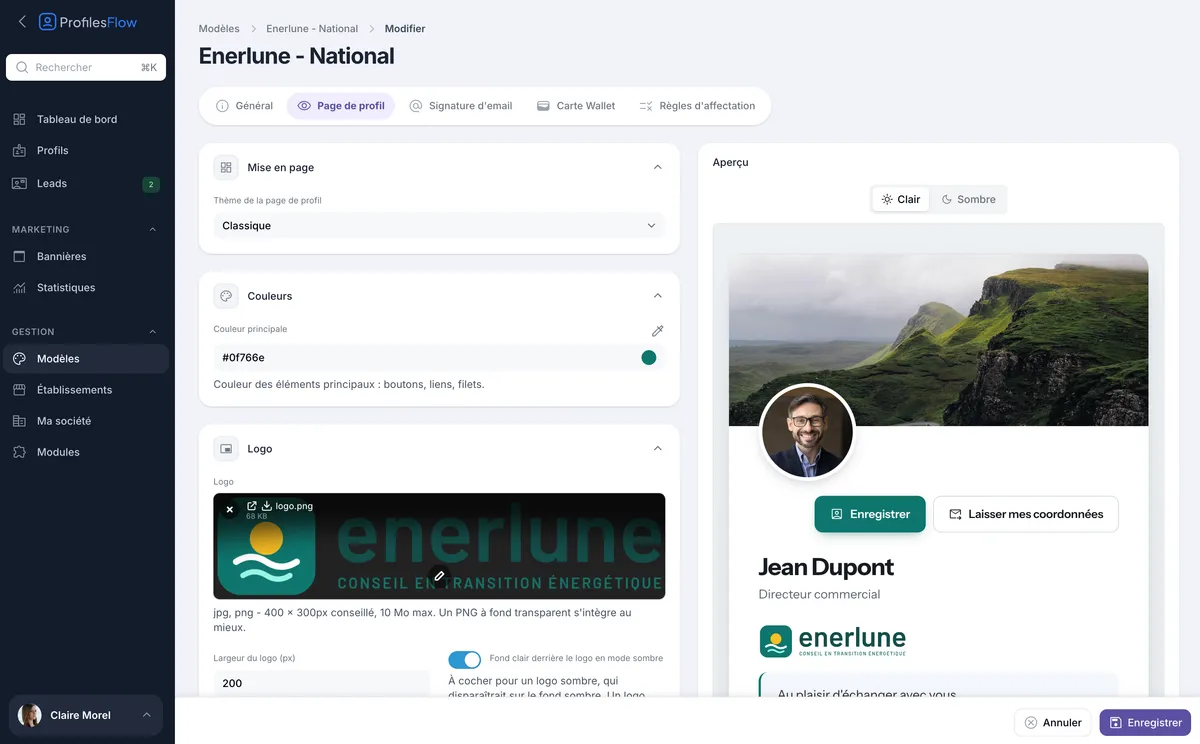Focus the Rechercher search field

86,67
